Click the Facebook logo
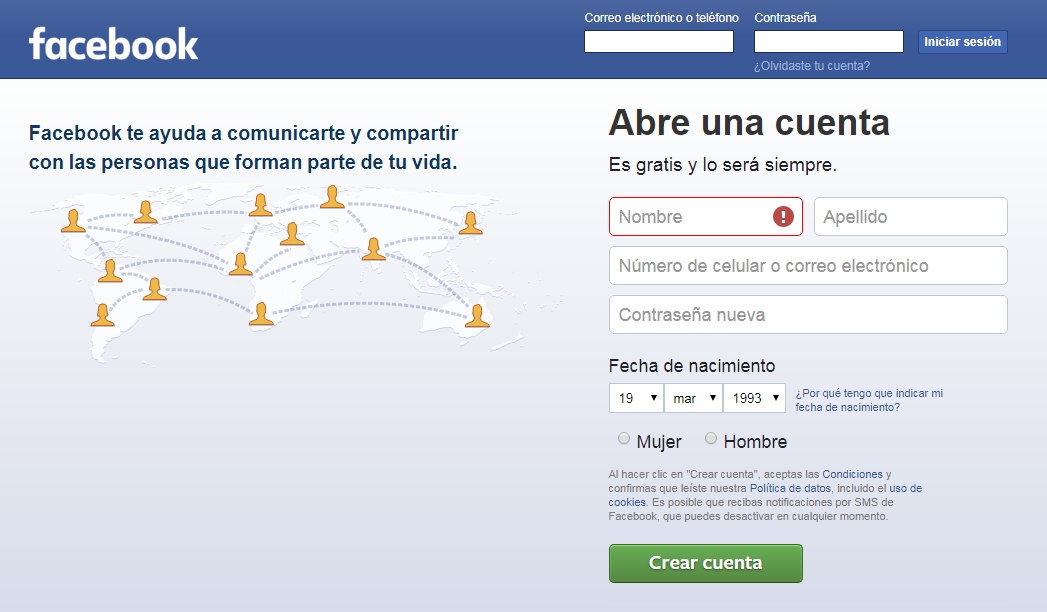This screenshot has width=1047, height=612. [x=114, y=44]
